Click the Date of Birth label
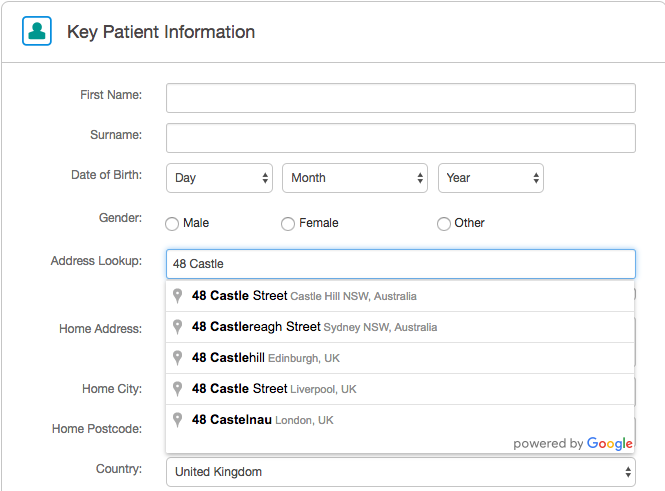This screenshot has width=665, height=491. tap(106, 175)
